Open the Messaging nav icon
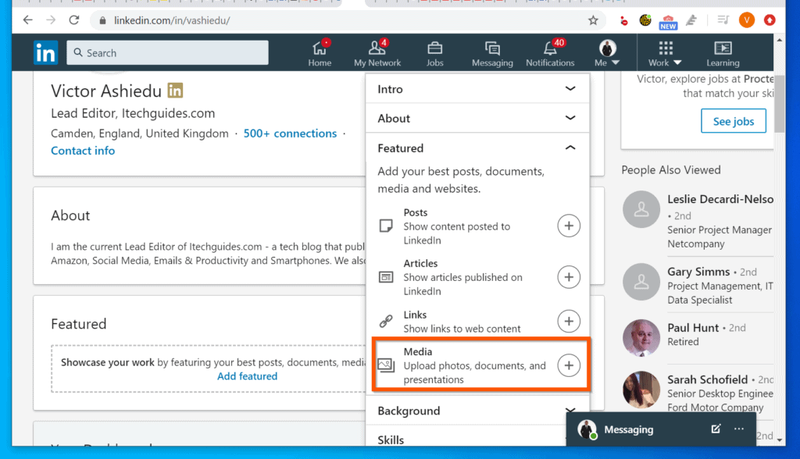The height and width of the screenshot is (459, 800). pos(492,53)
